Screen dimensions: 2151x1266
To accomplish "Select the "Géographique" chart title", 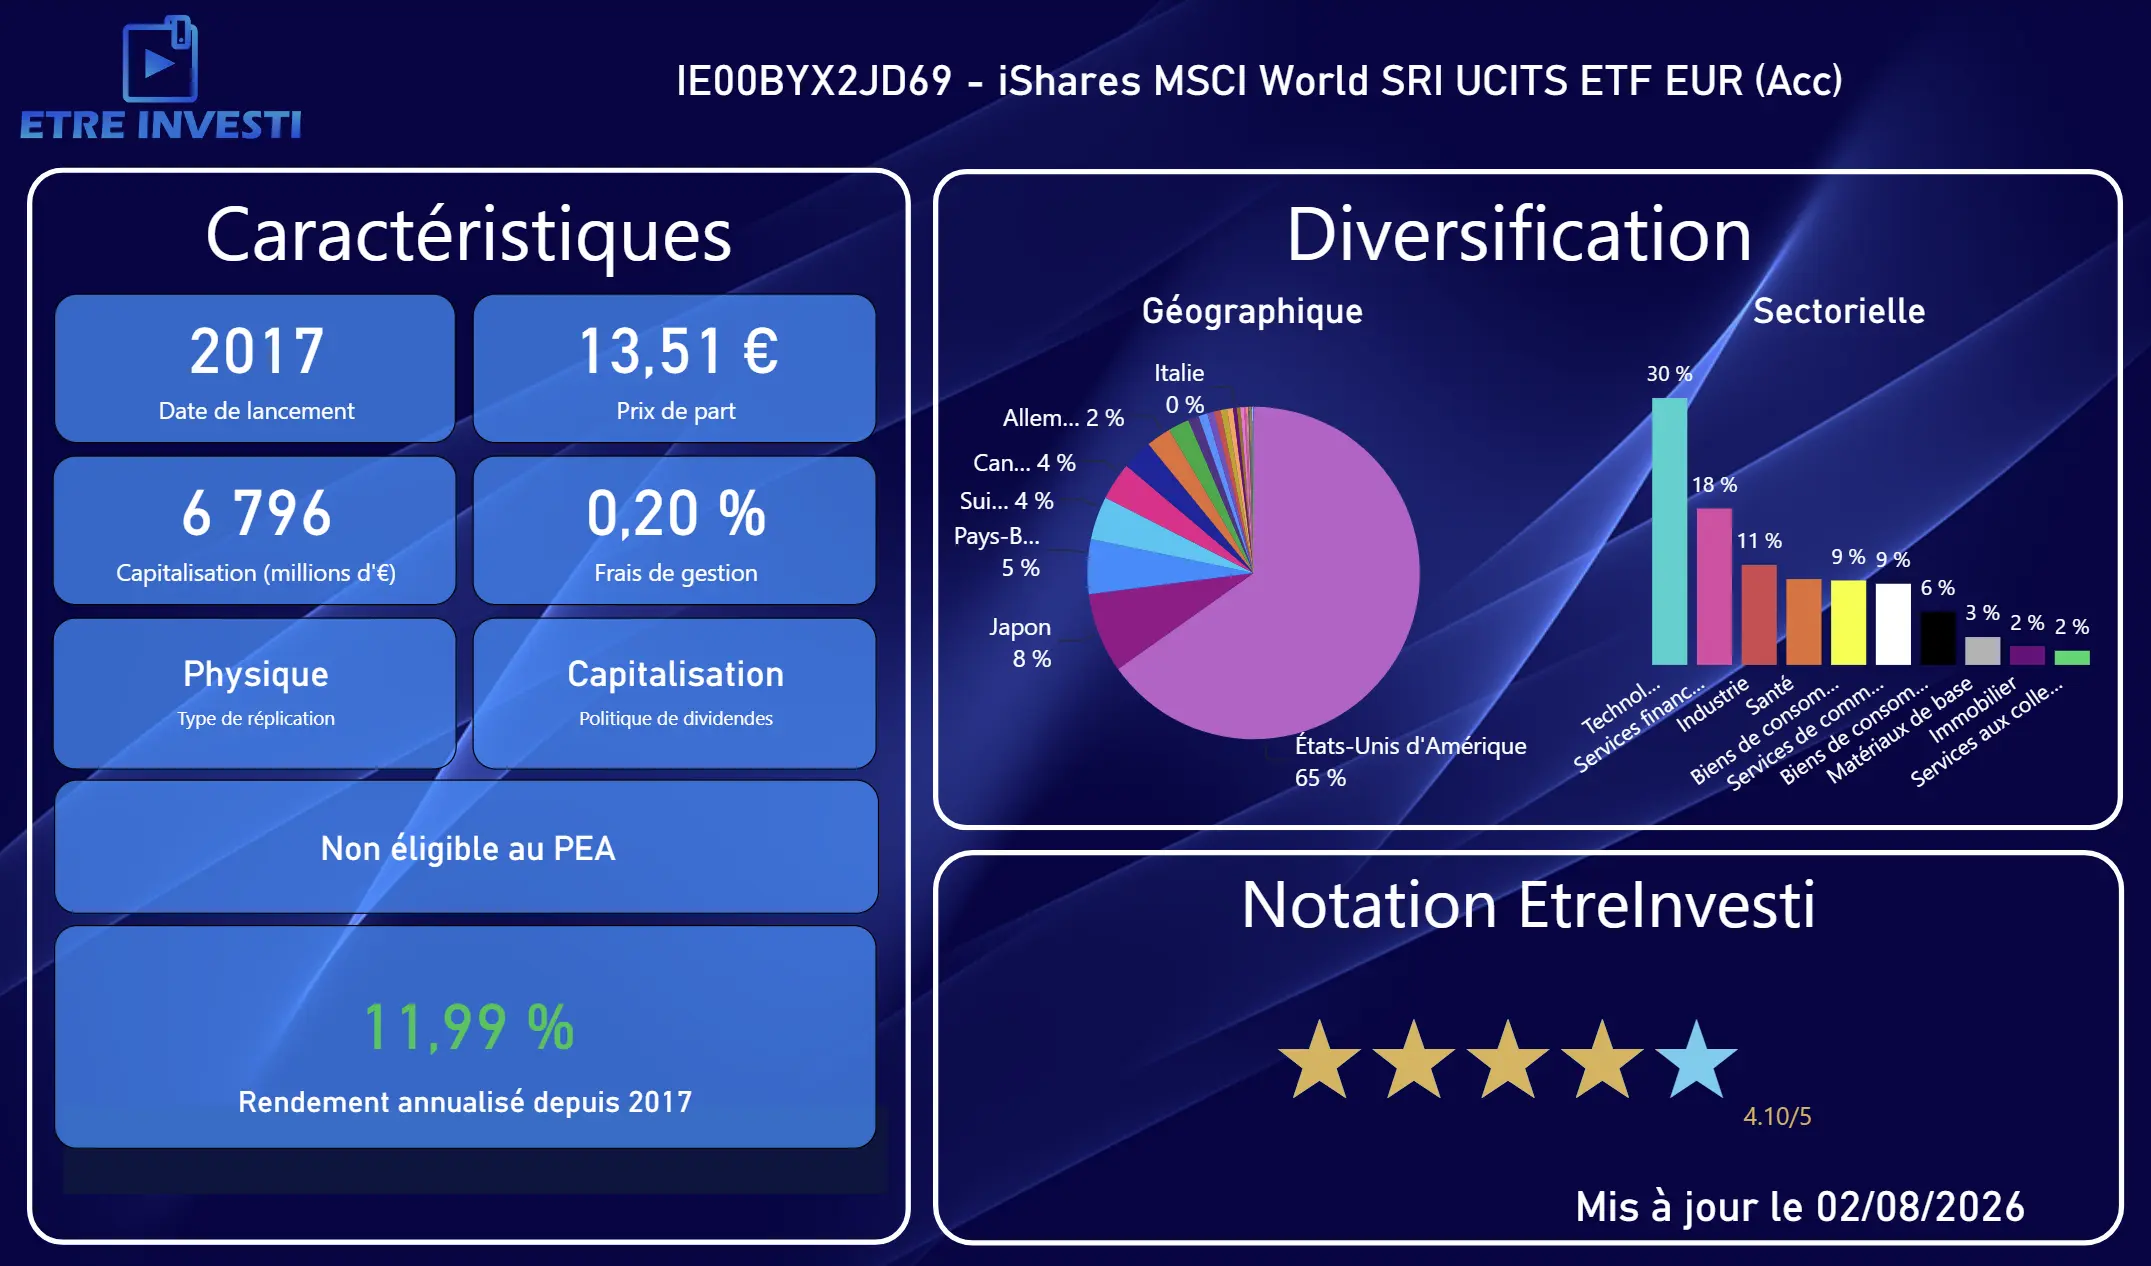I will [x=1252, y=311].
